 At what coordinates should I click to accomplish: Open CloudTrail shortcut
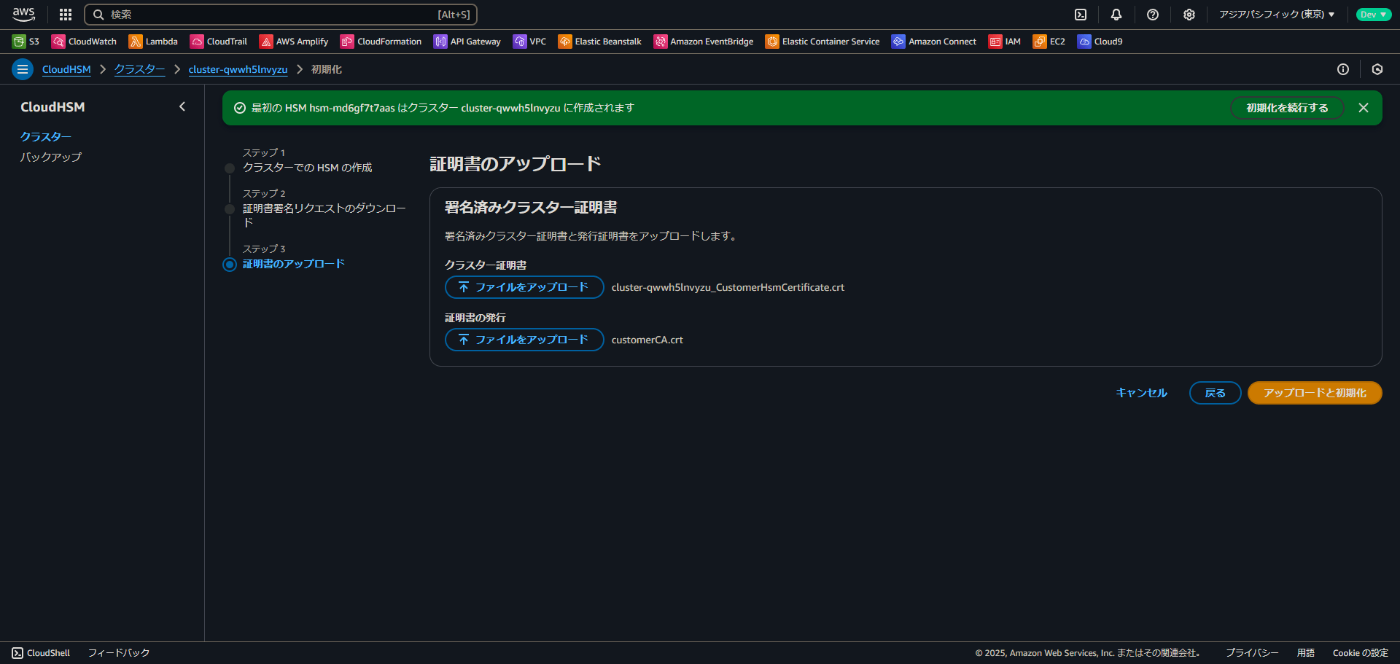click(x=218, y=42)
